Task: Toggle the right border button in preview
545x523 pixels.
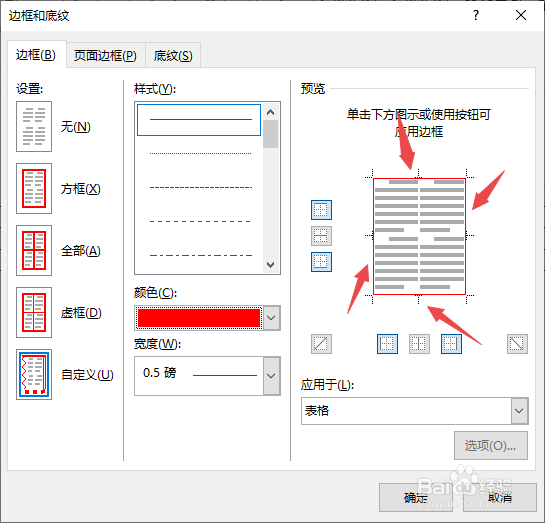Action: (x=451, y=344)
